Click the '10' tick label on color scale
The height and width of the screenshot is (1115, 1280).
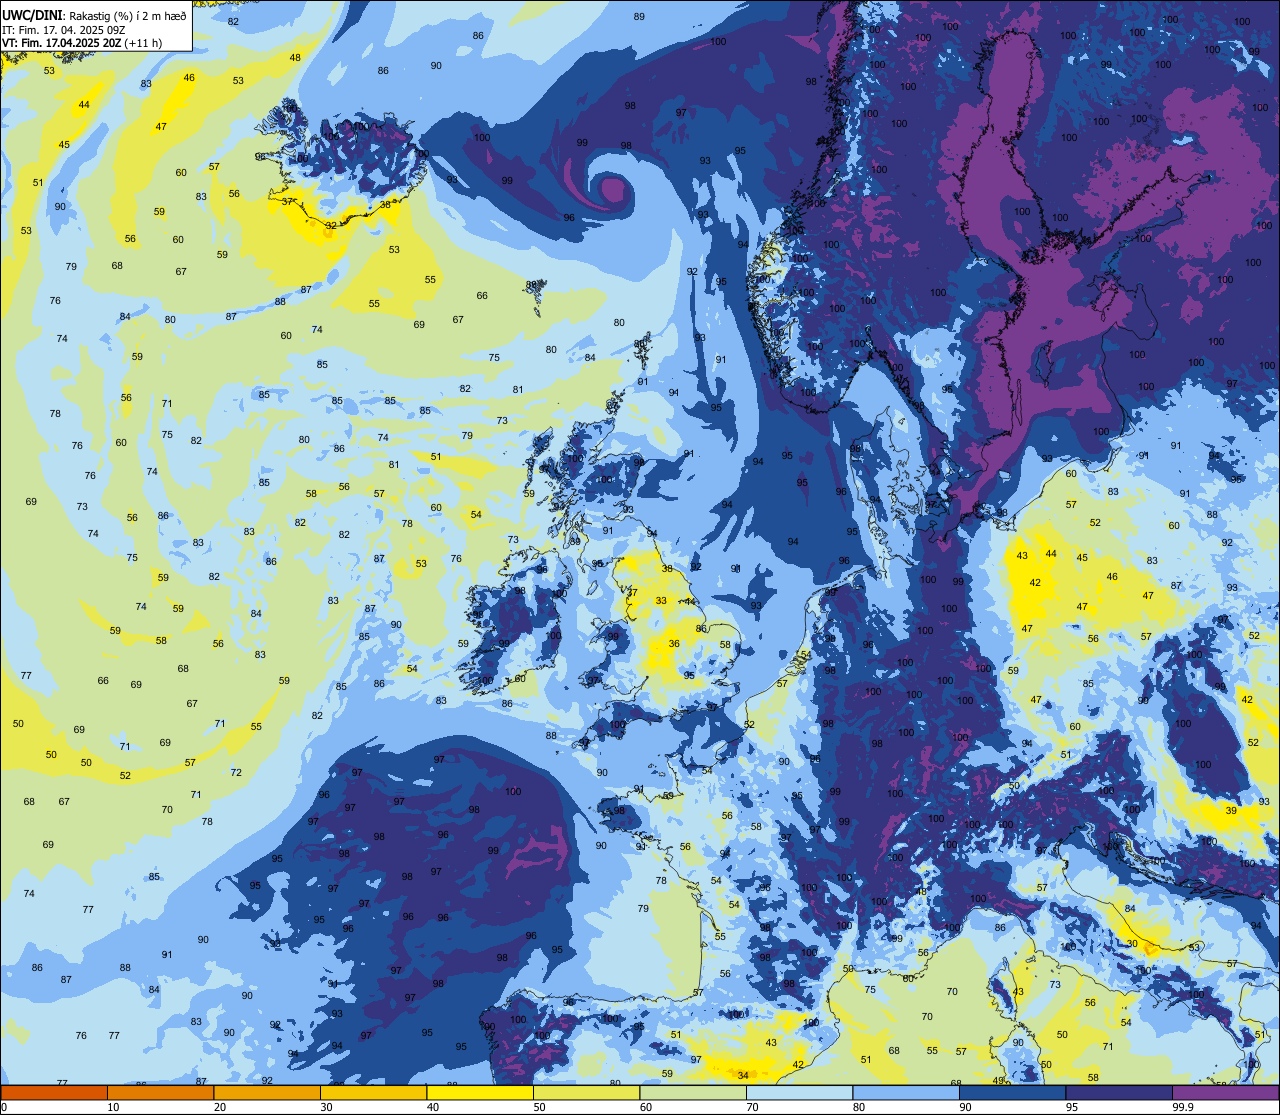(113, 1107)
